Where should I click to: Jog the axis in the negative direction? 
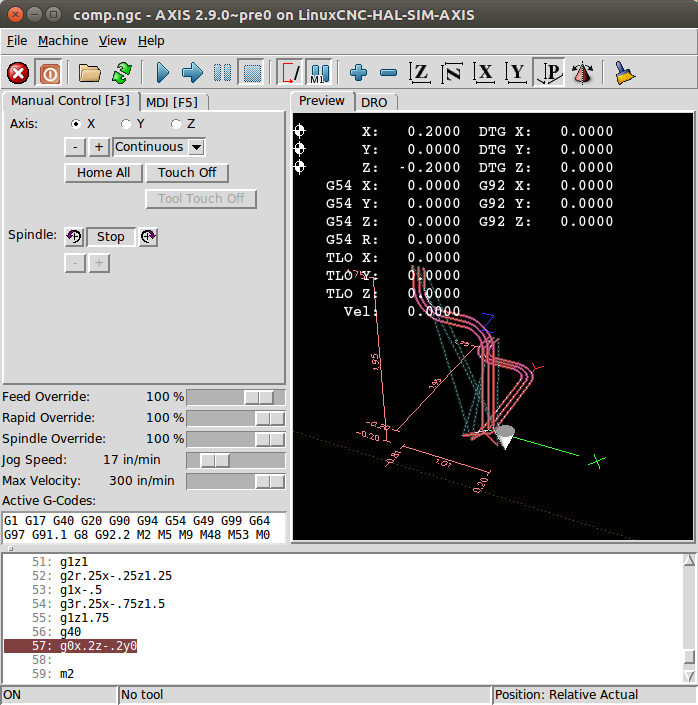75,147
